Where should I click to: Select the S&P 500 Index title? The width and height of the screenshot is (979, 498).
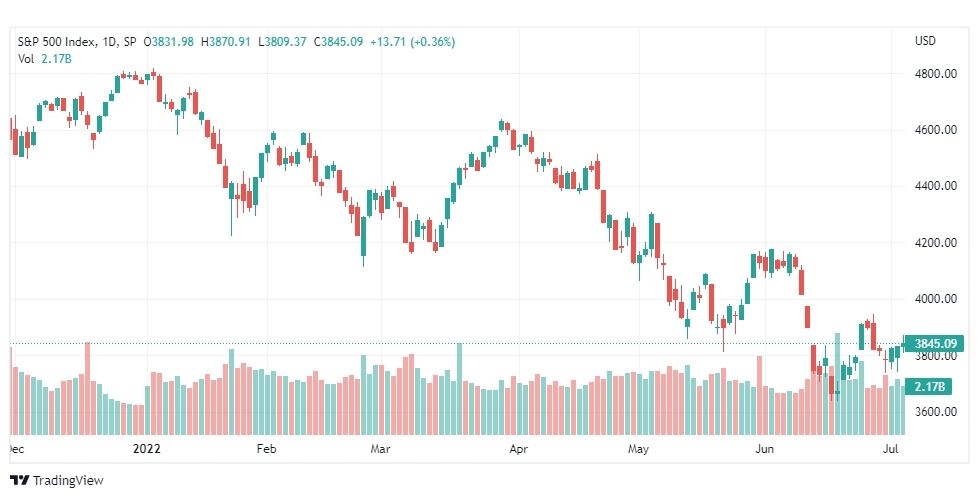[57, 42]
